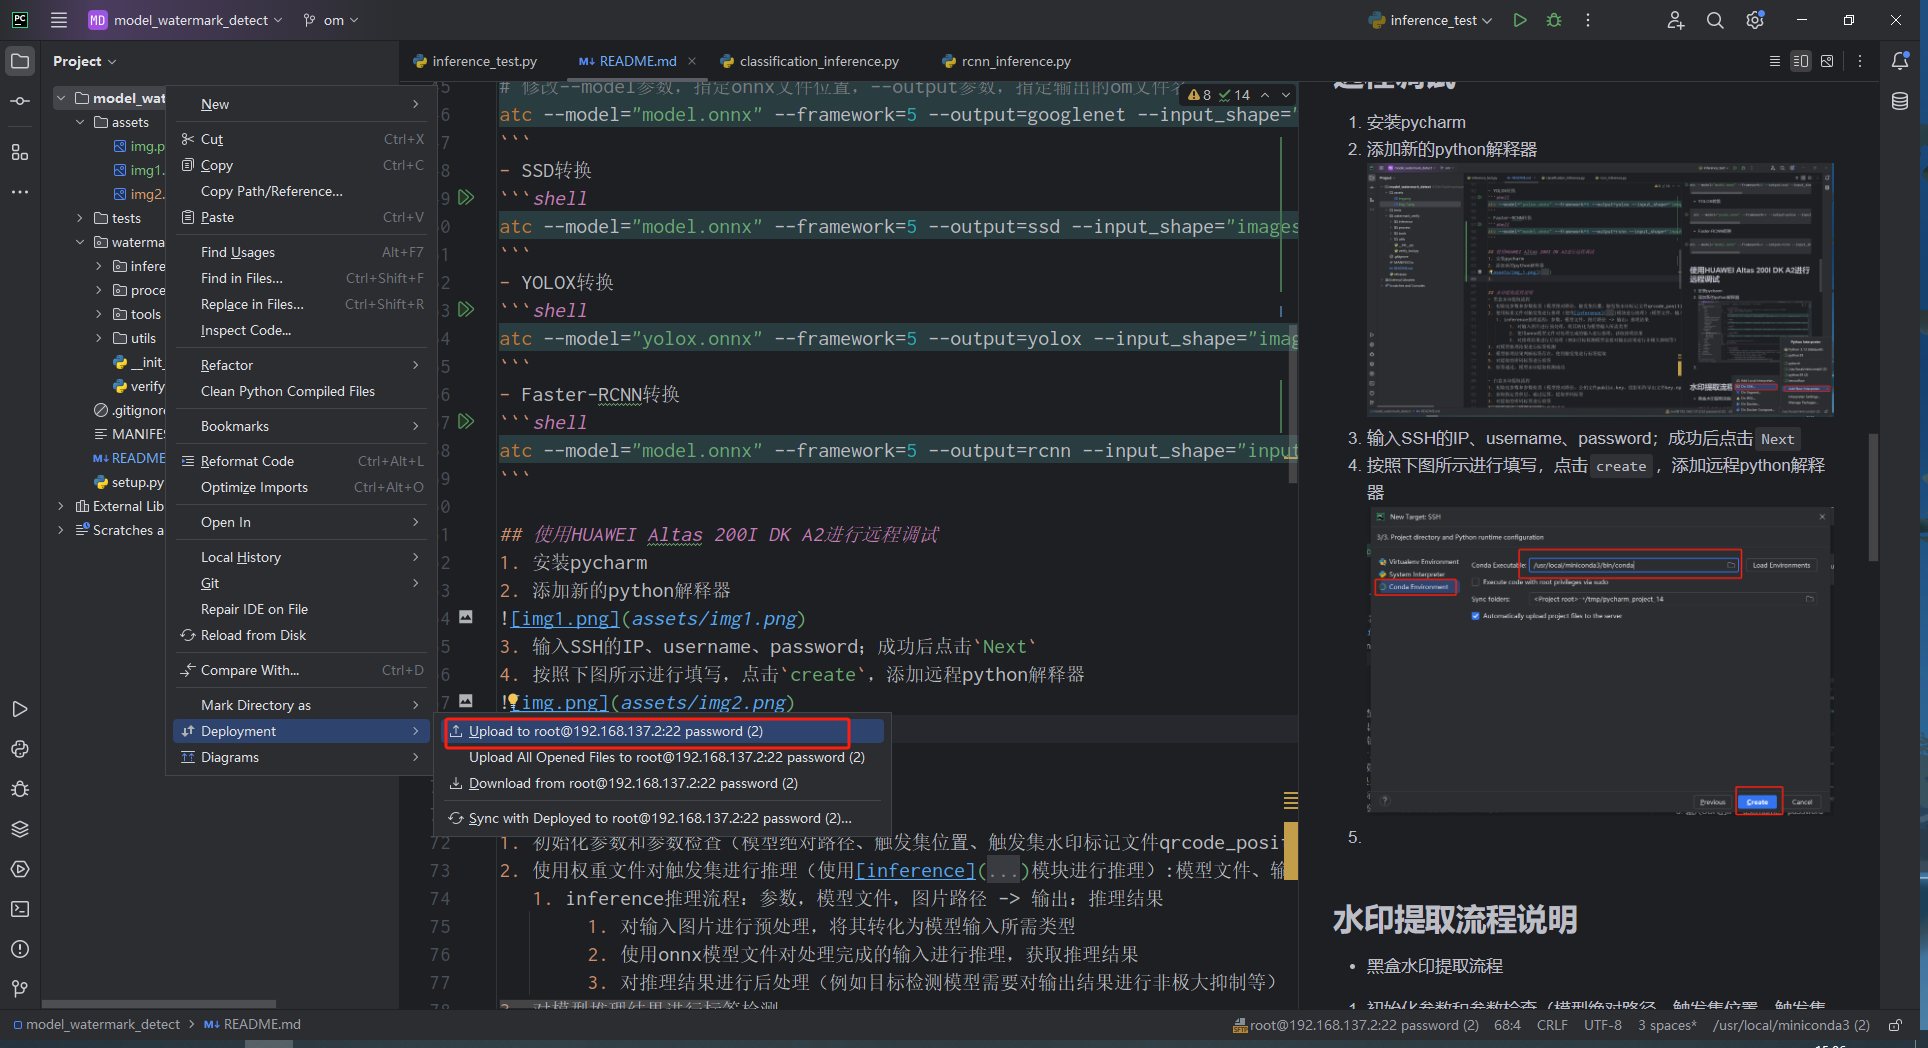This screenshot has height=1048, width=1928.
Task: Close the README.md tab
Action: pos(693,61)
